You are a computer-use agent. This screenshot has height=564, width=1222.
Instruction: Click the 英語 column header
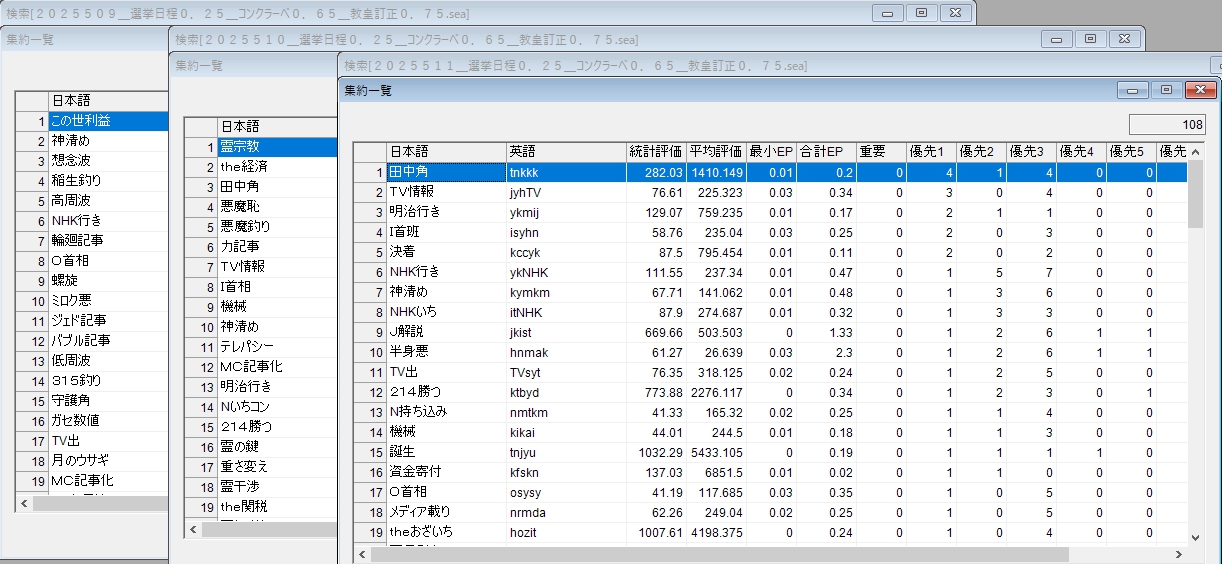pyautogui.click(x=565, y=151)
